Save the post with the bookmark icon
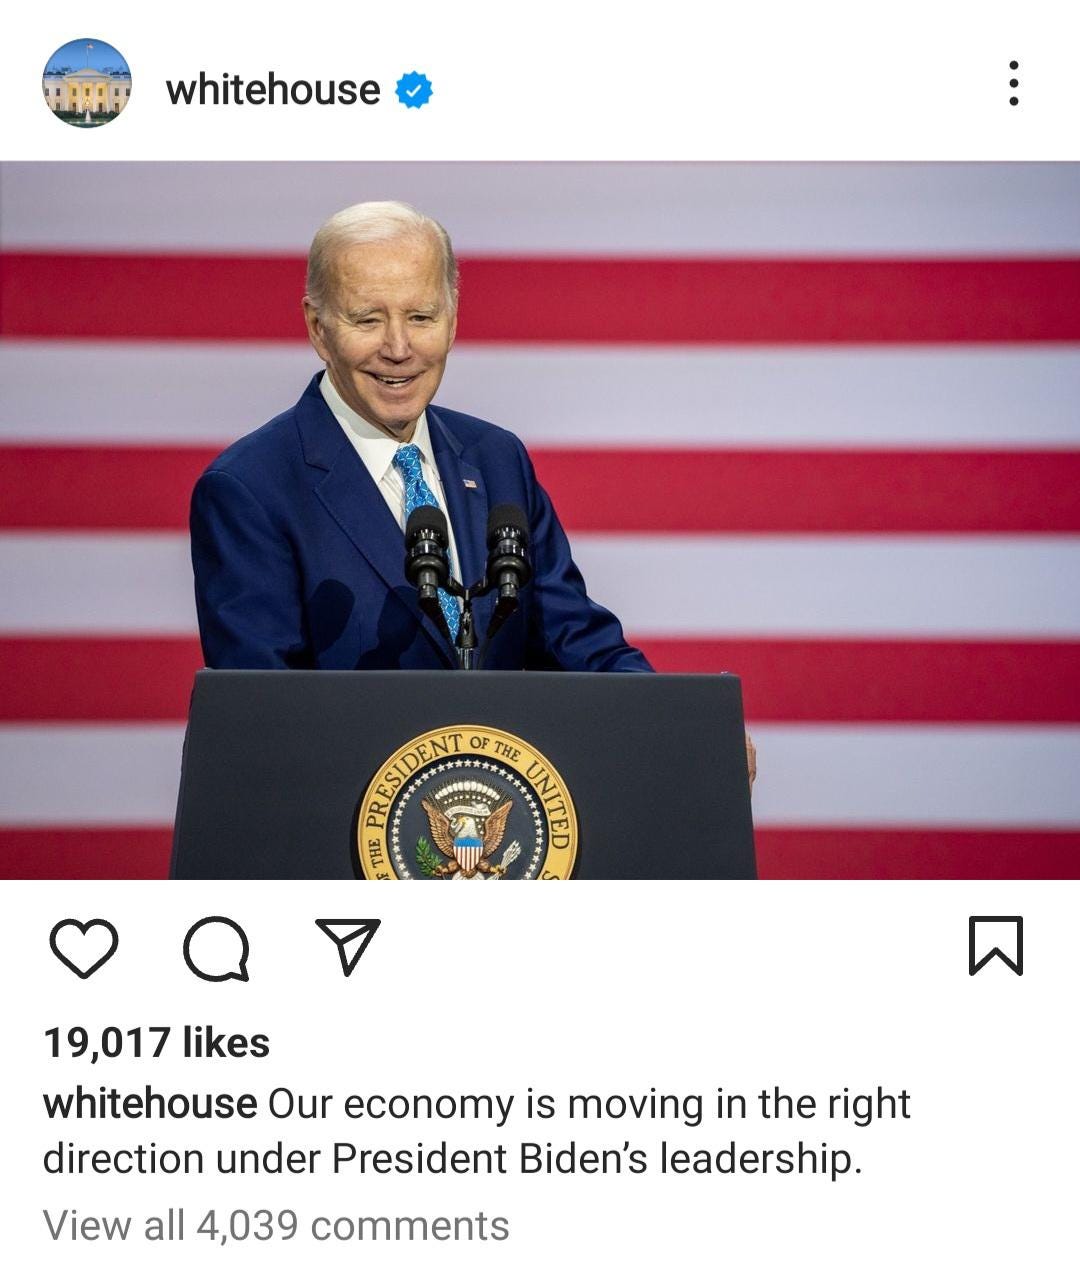The width and height of the screenshot is (1080, 1261). click(995, 945)
